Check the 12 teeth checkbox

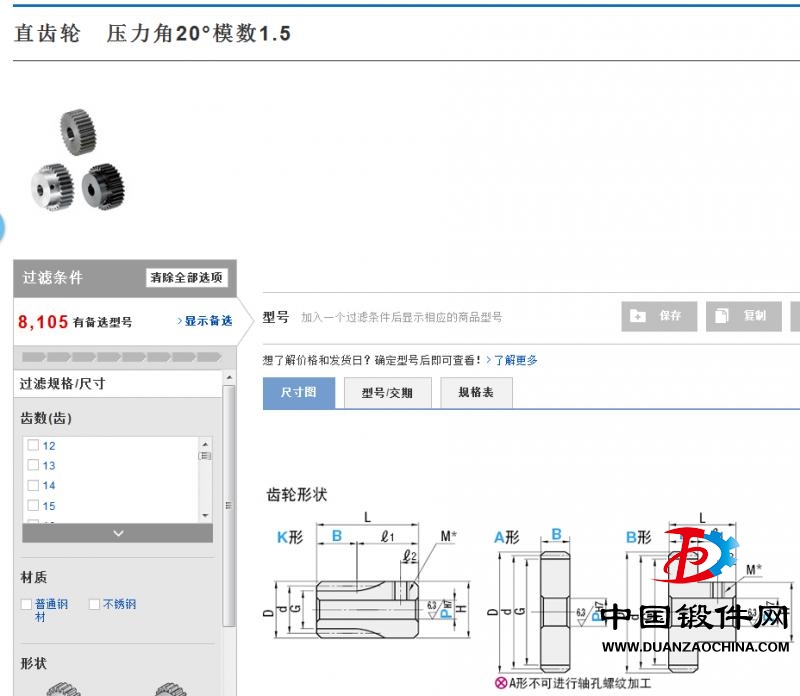coord(33,446)
